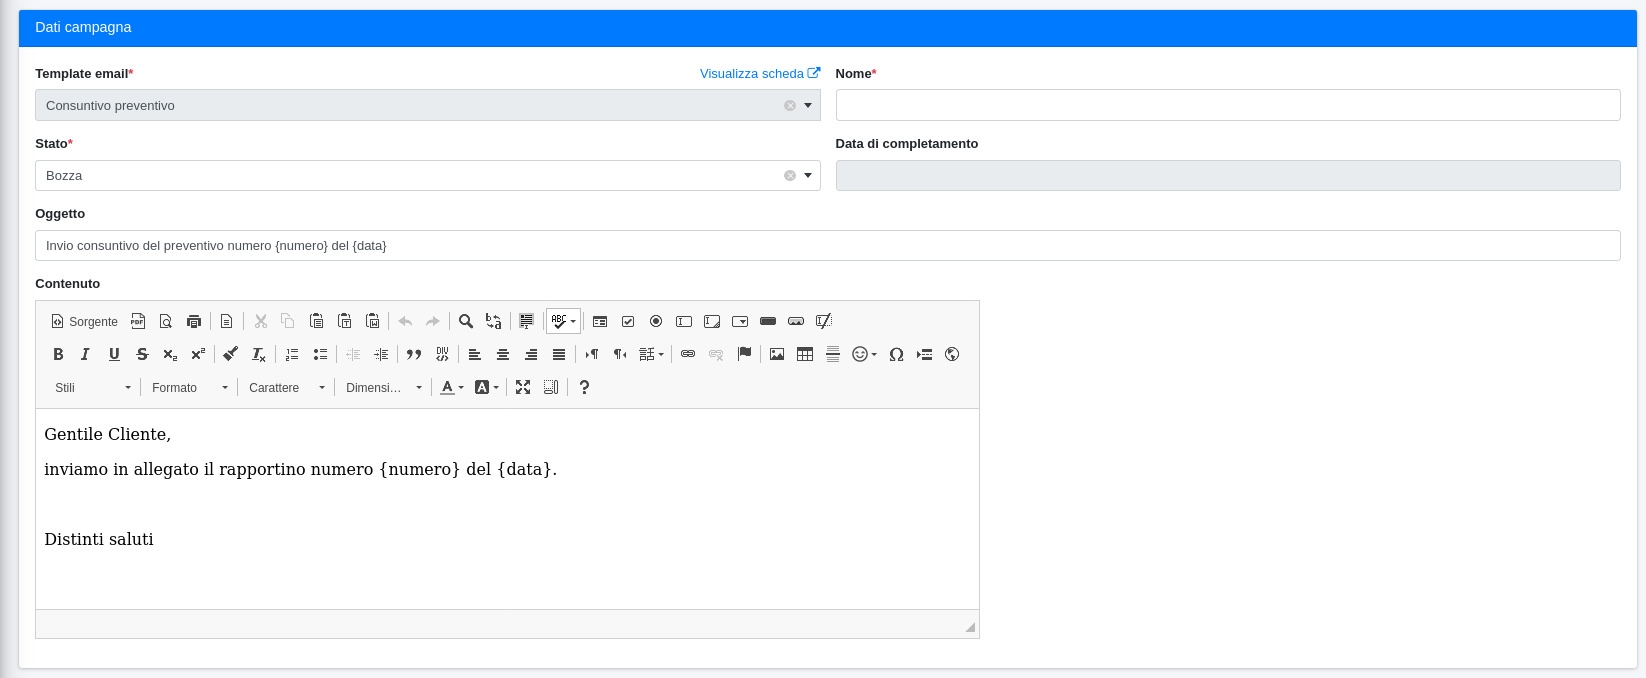Viewport: 1646px width, 678px height.
Task: Toggle show blocks in editor
Action: coord(550,387)
